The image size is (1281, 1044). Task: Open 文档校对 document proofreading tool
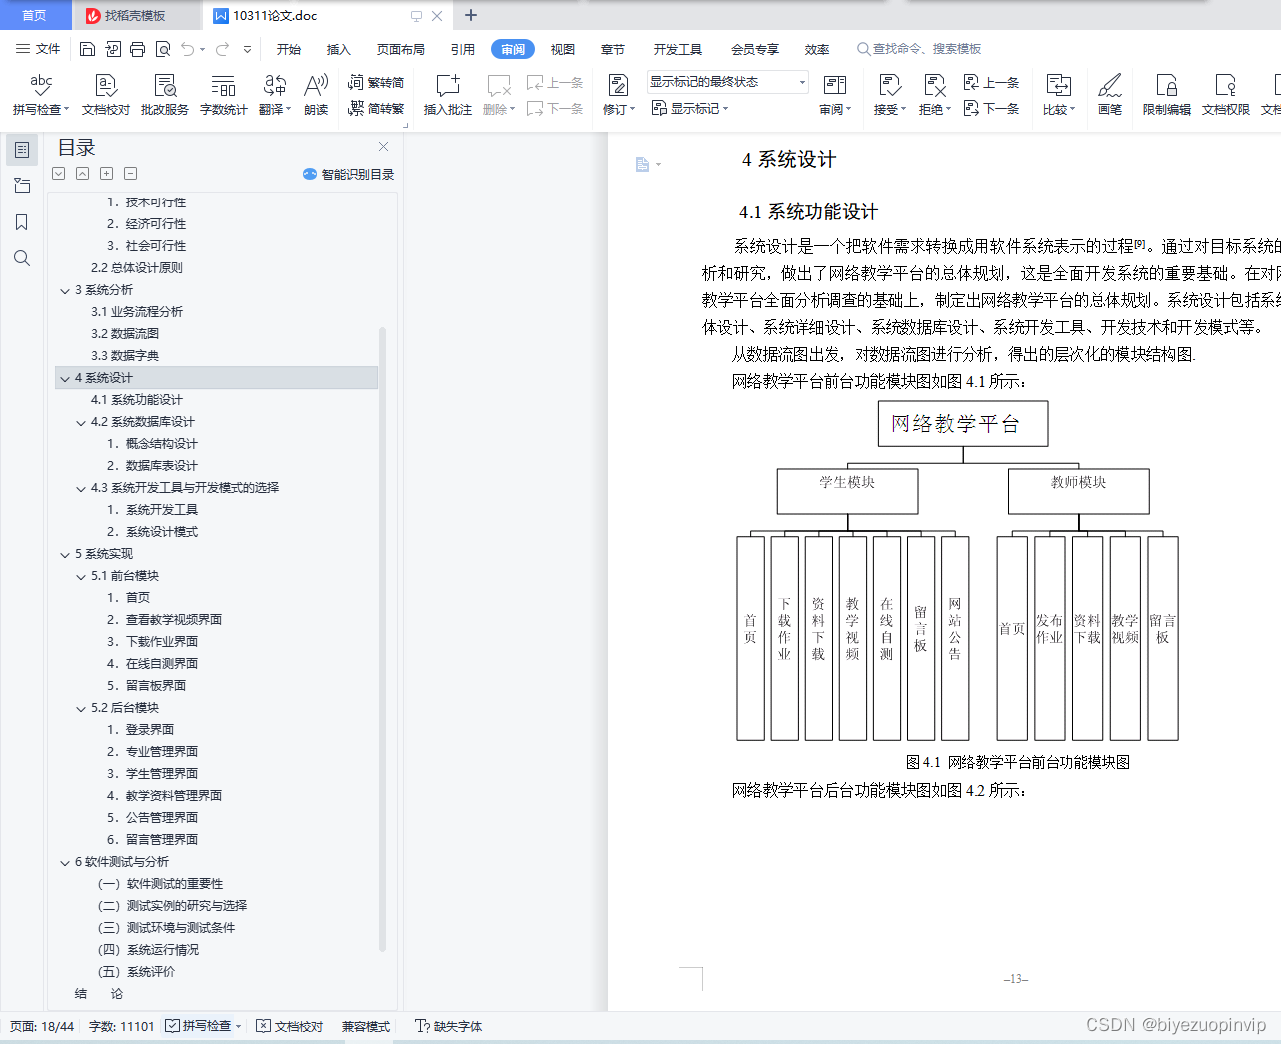click(x=106, y=95)
